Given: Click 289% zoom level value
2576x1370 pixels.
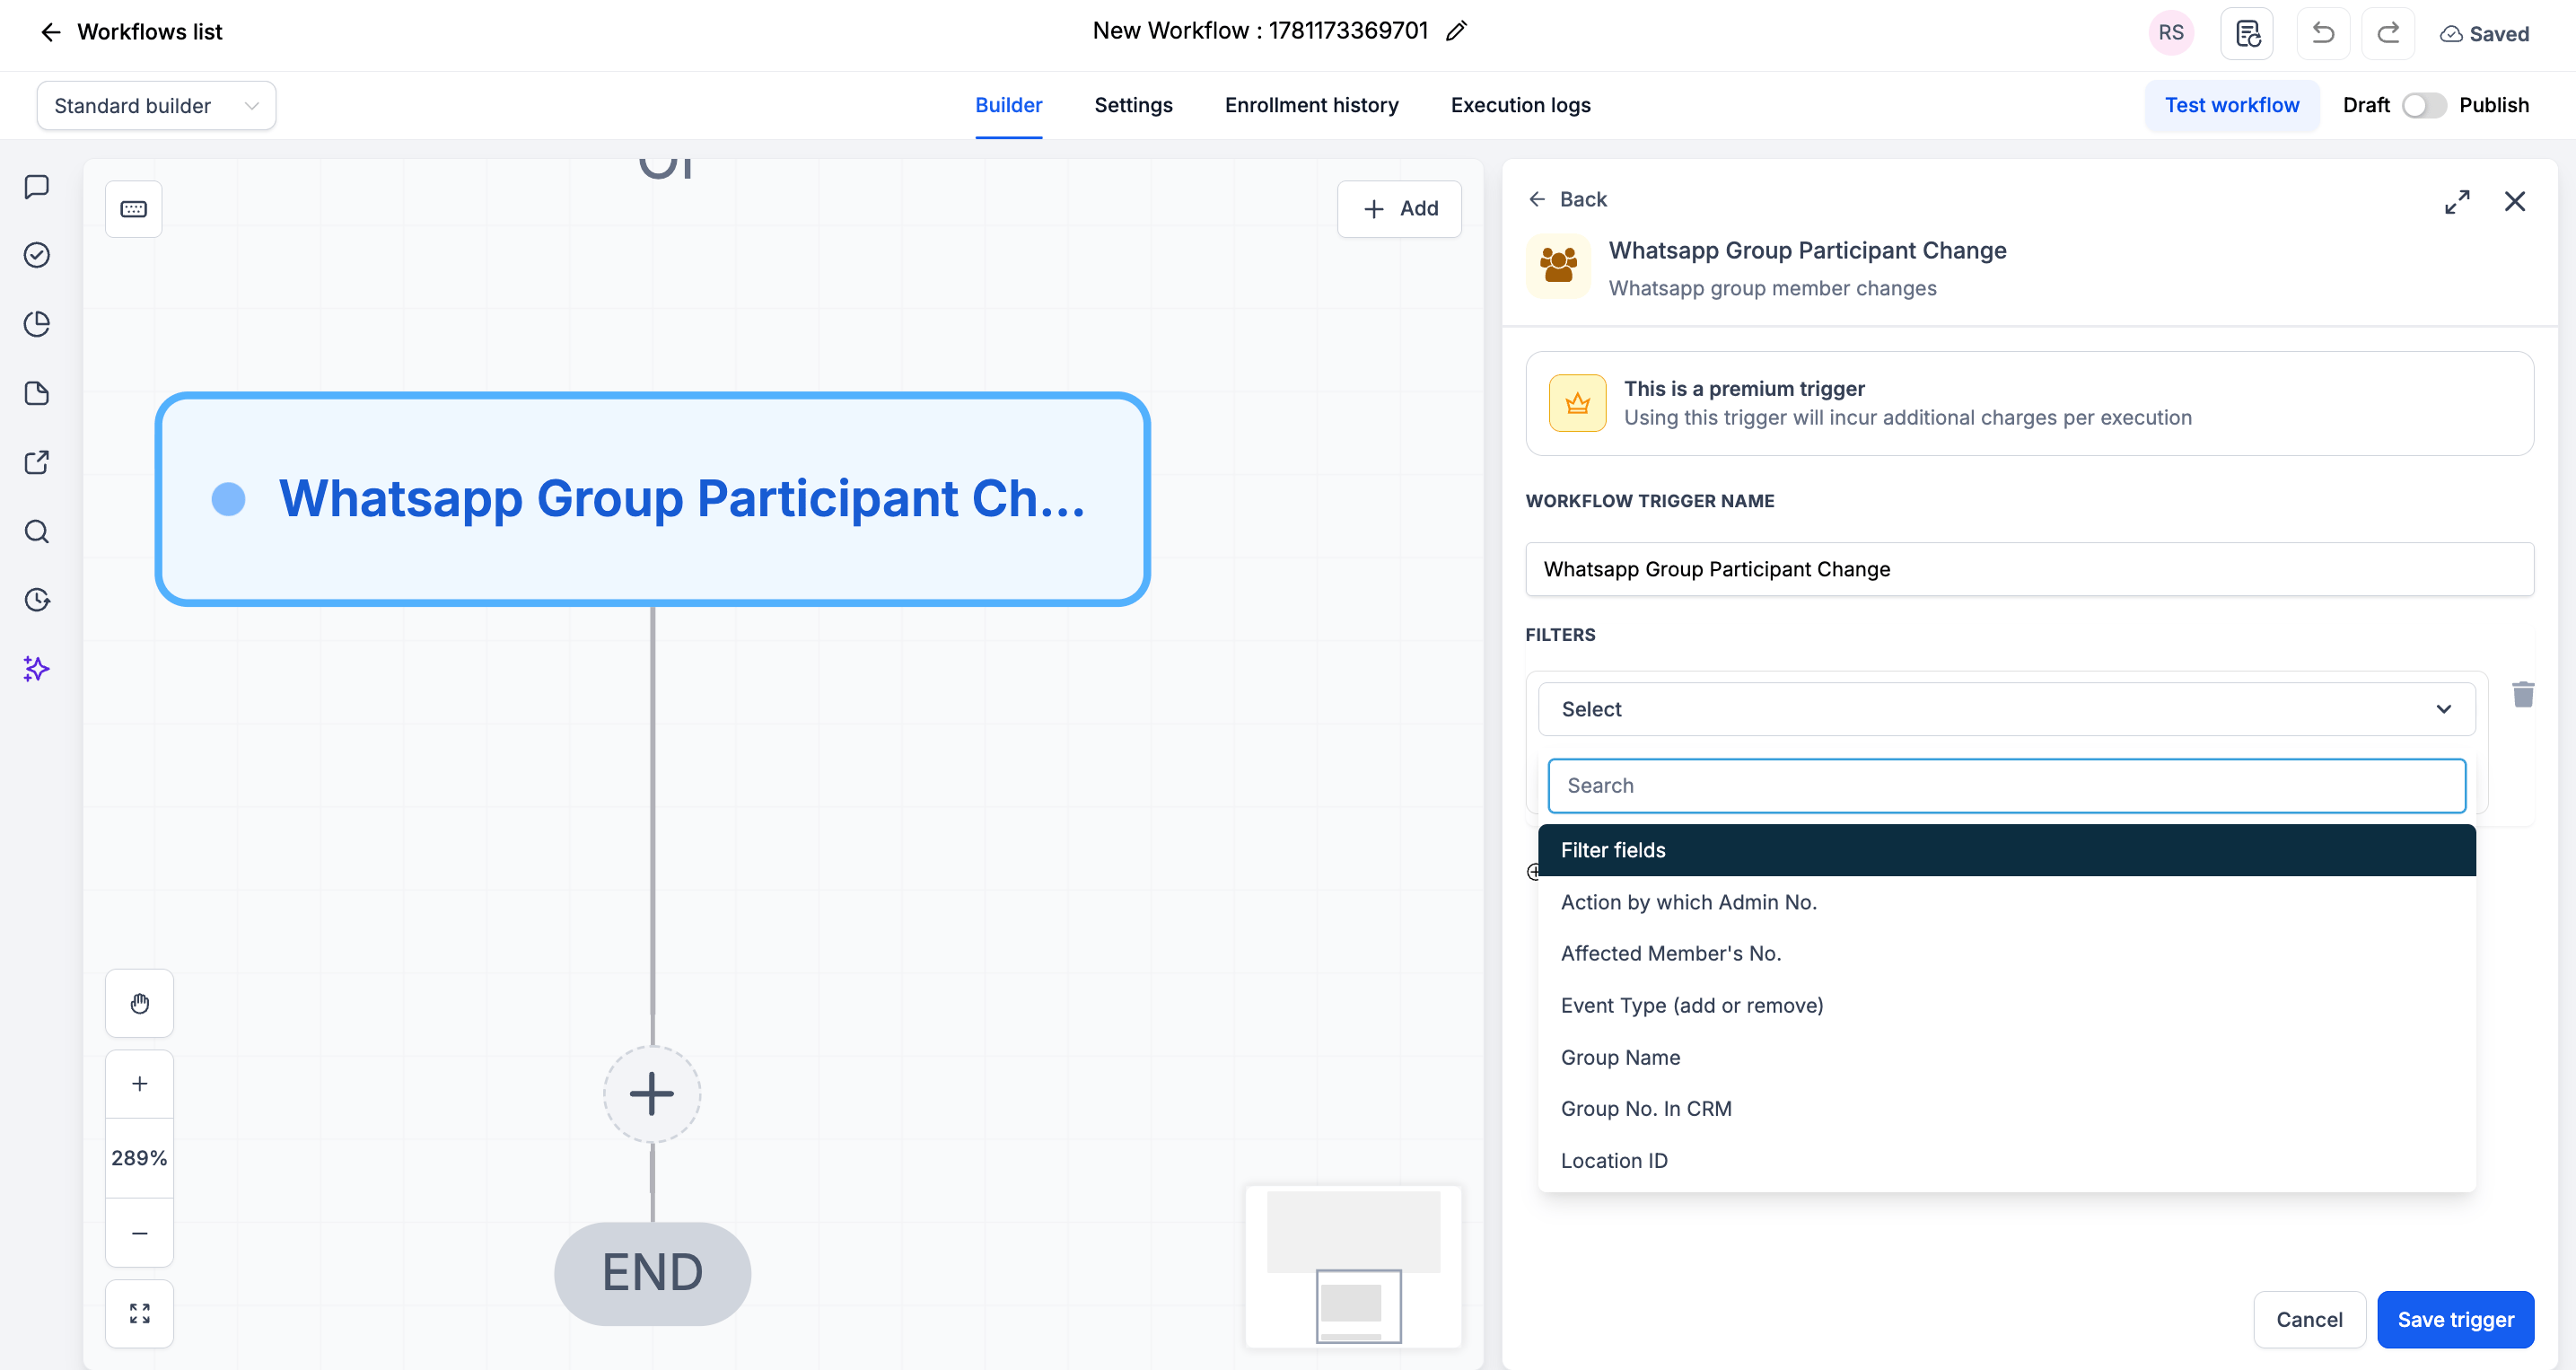Looking at the screenshot, I should [x=140, y=1158].
